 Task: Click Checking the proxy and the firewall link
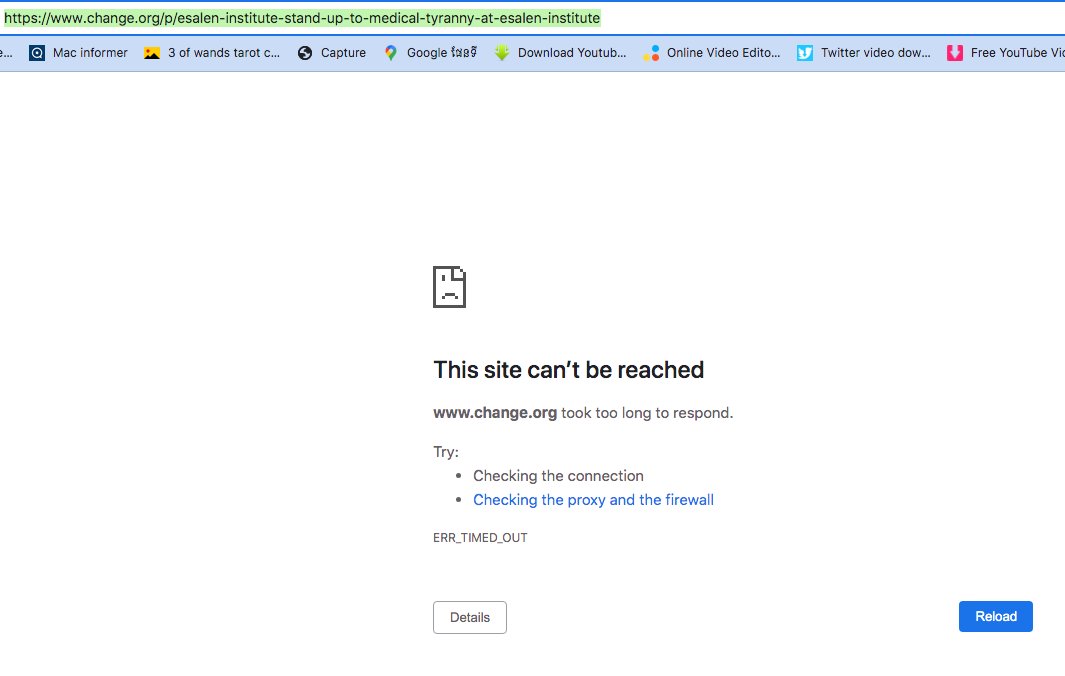(x=594, y=500)
